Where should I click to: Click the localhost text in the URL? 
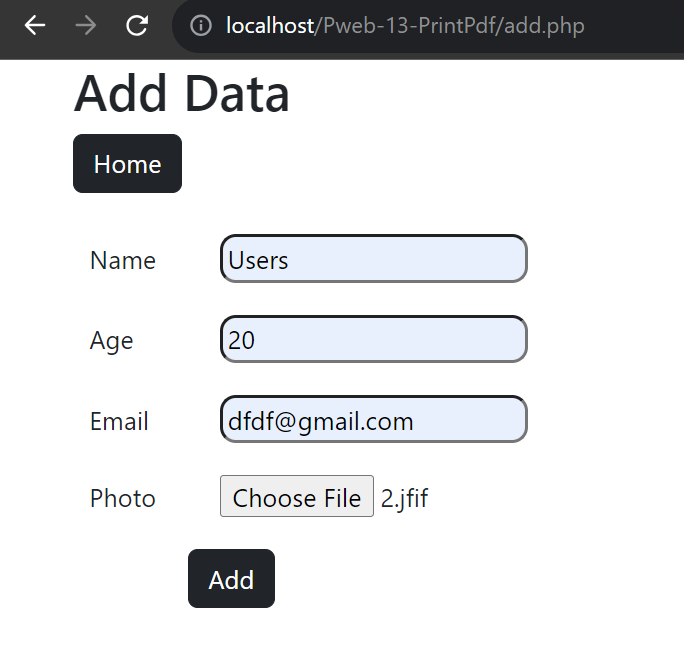point(270,25)
